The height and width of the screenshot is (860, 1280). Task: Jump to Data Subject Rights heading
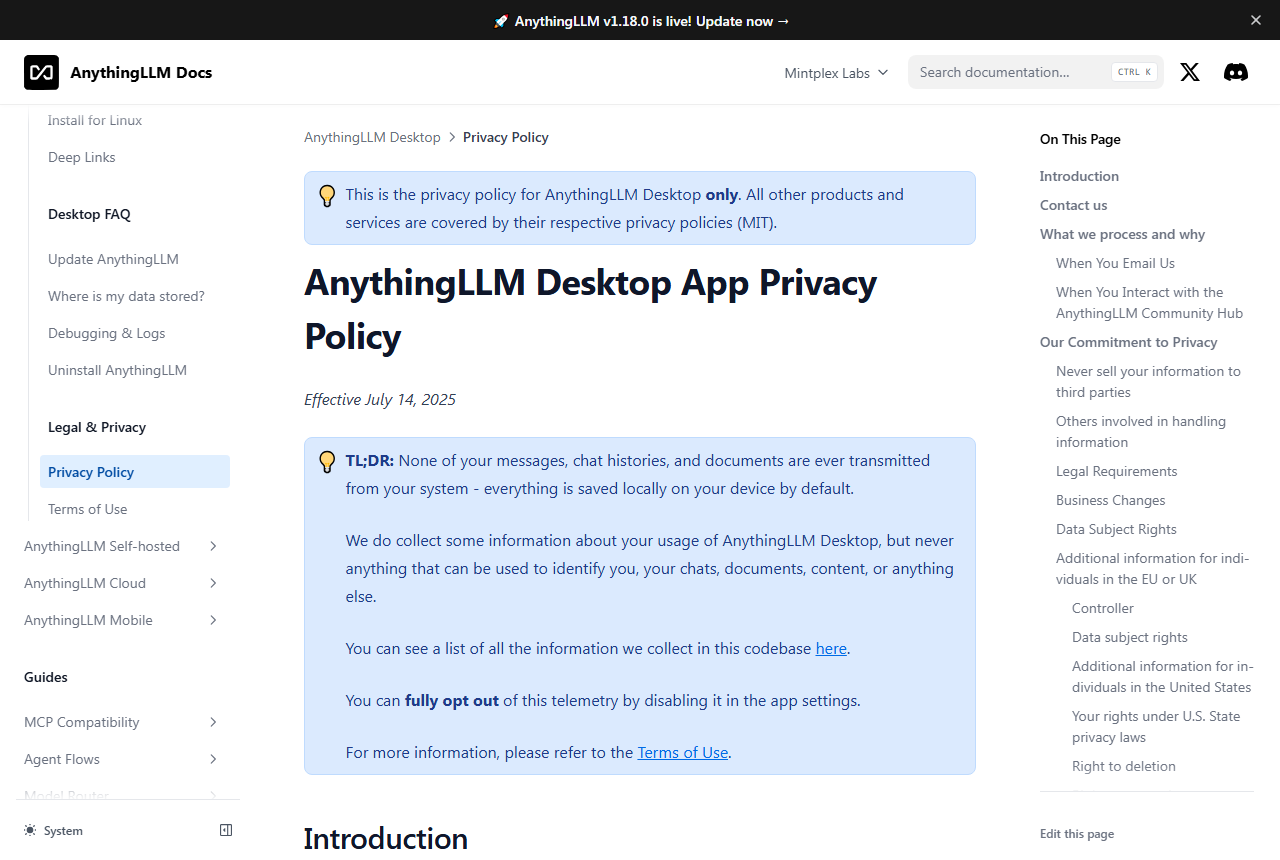pyautogui.click(x=1116, y=529)
